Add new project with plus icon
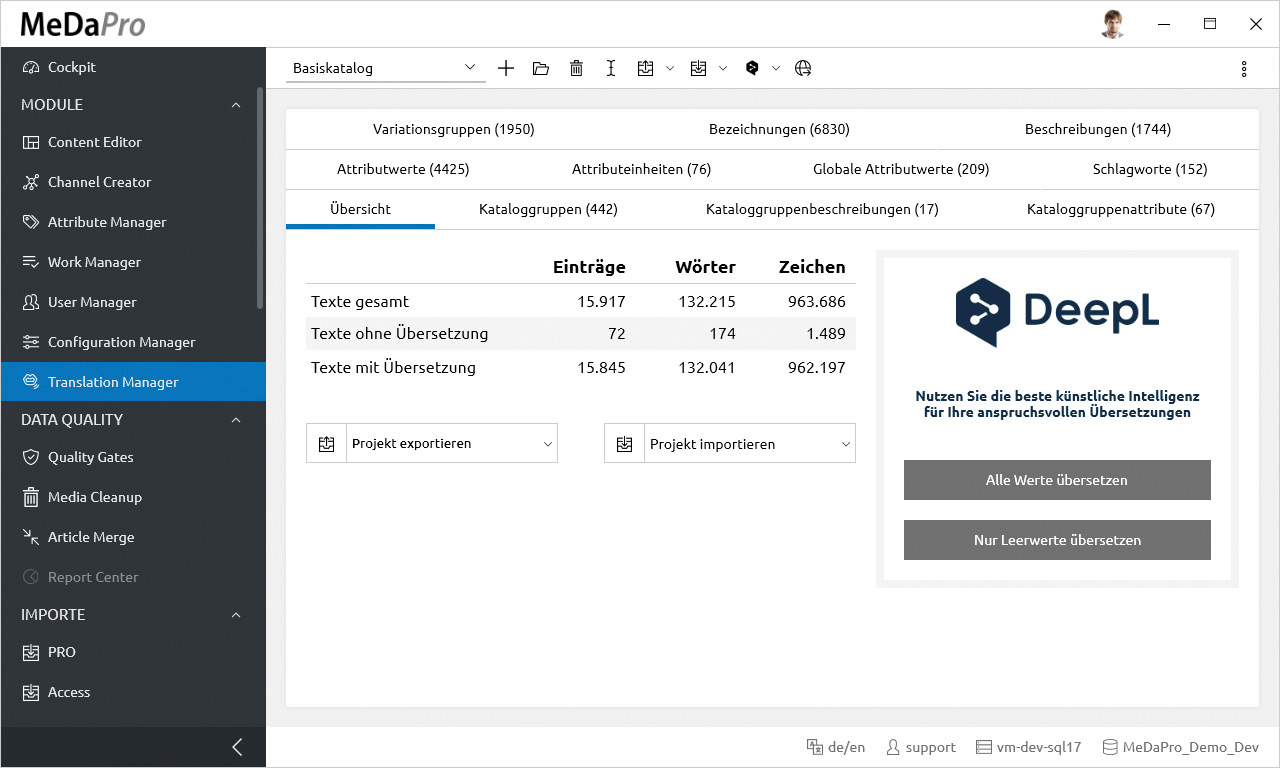 coord(506,68)
